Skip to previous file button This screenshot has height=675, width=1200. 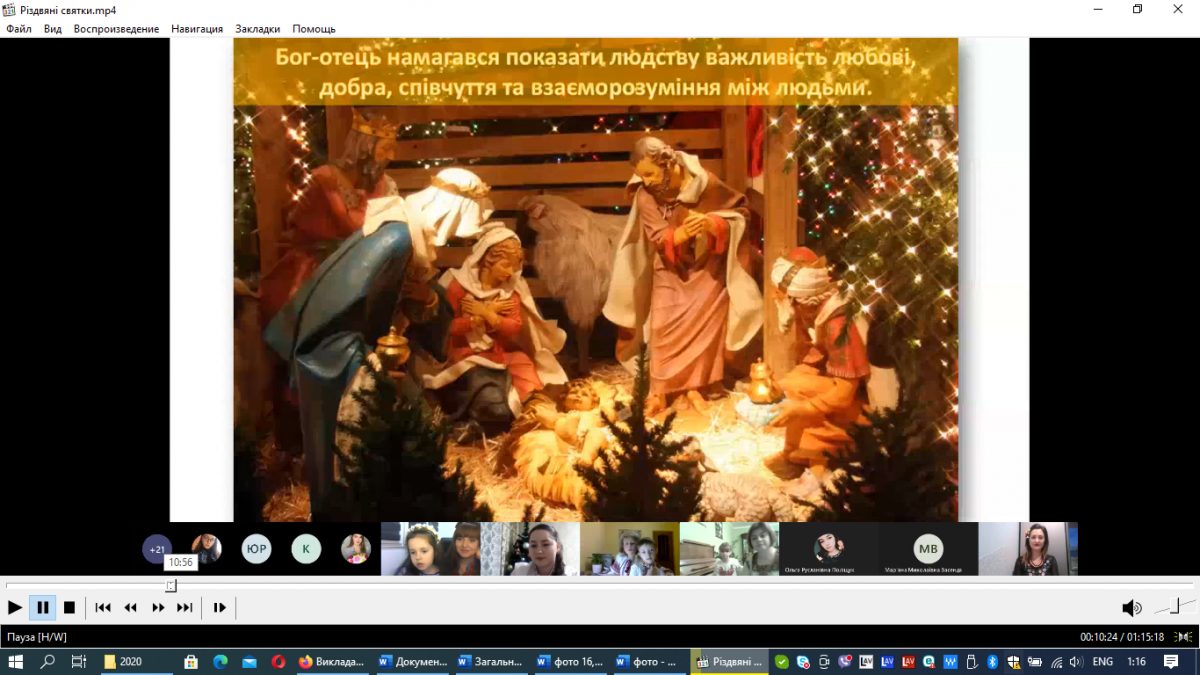[103, 607]
